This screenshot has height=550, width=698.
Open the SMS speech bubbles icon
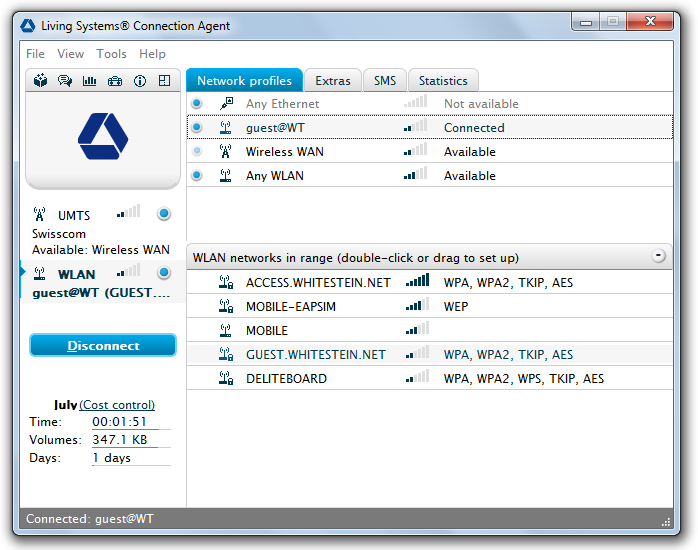pyautogui.click(x=65, y=81)
